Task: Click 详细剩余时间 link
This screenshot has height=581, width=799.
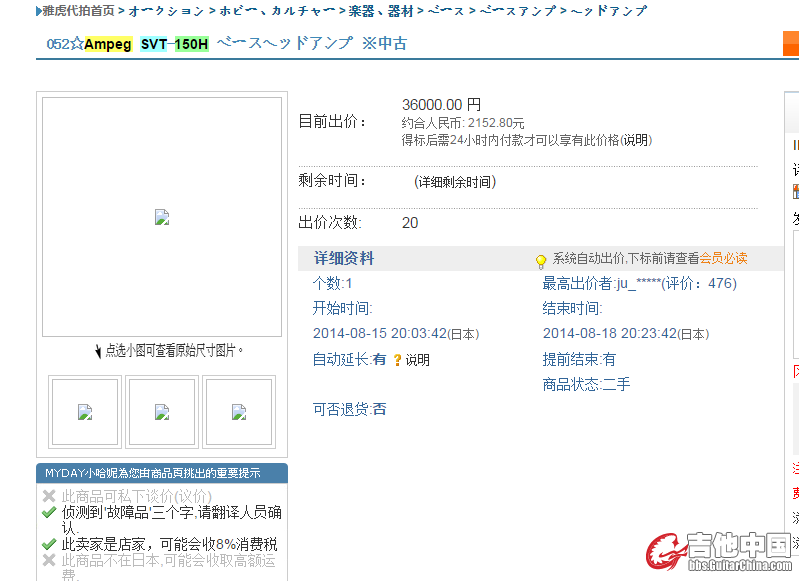Action: pos(455,182)
